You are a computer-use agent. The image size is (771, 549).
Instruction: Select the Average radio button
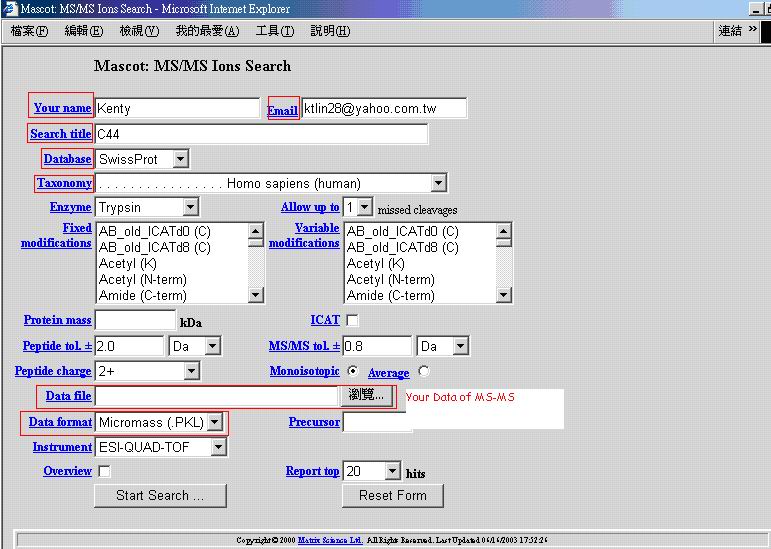tap(423, 371)
